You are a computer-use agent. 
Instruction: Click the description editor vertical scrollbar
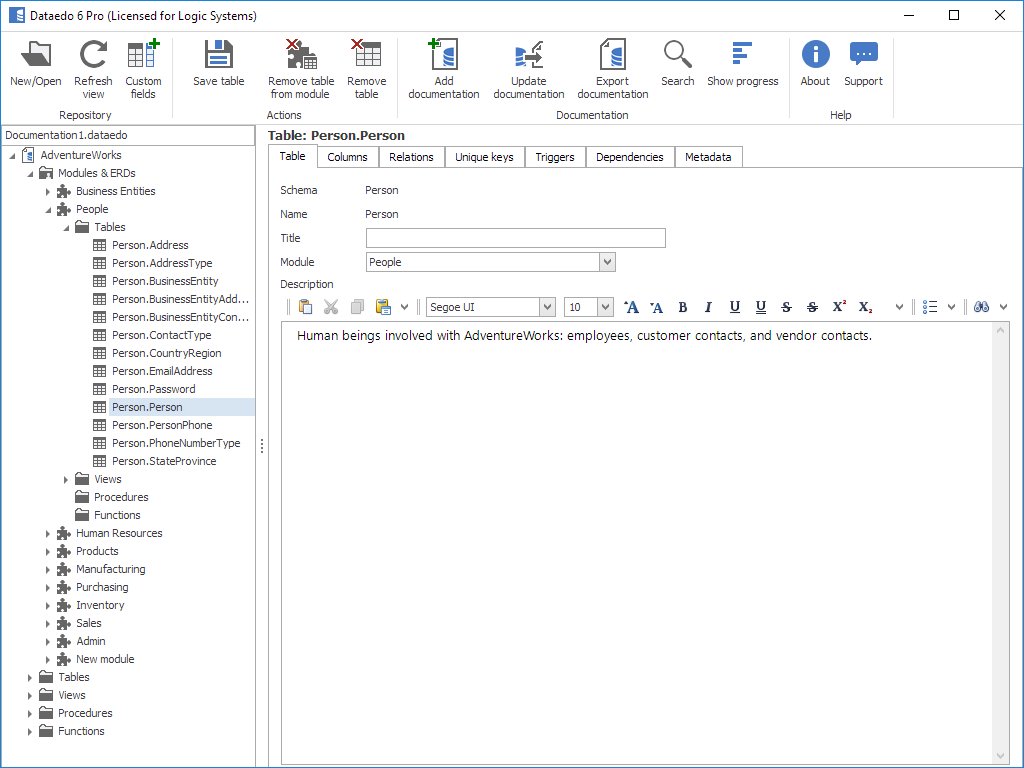(1002, 540)
